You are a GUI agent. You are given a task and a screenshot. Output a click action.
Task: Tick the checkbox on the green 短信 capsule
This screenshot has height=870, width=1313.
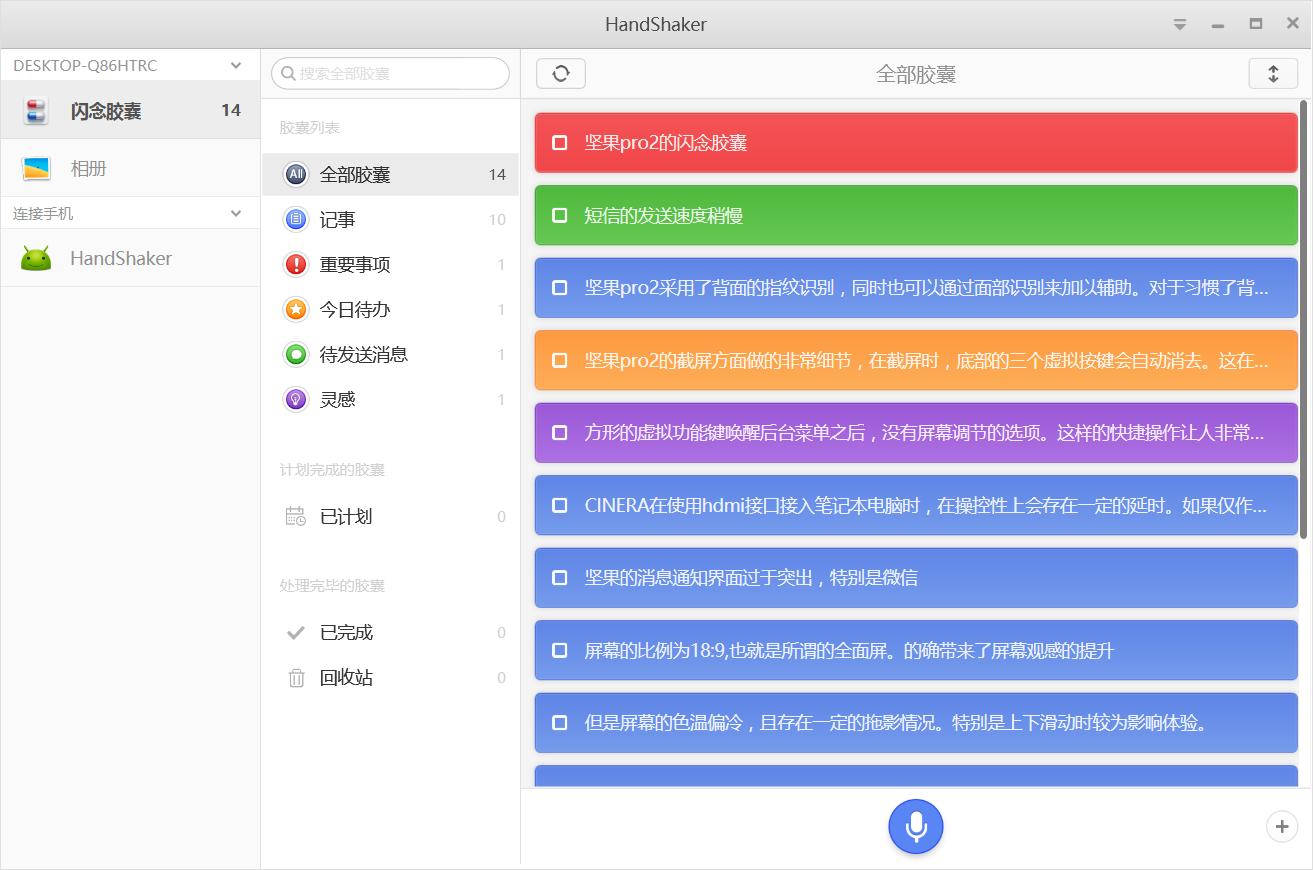pyautogui.click(x=559, y=215)
